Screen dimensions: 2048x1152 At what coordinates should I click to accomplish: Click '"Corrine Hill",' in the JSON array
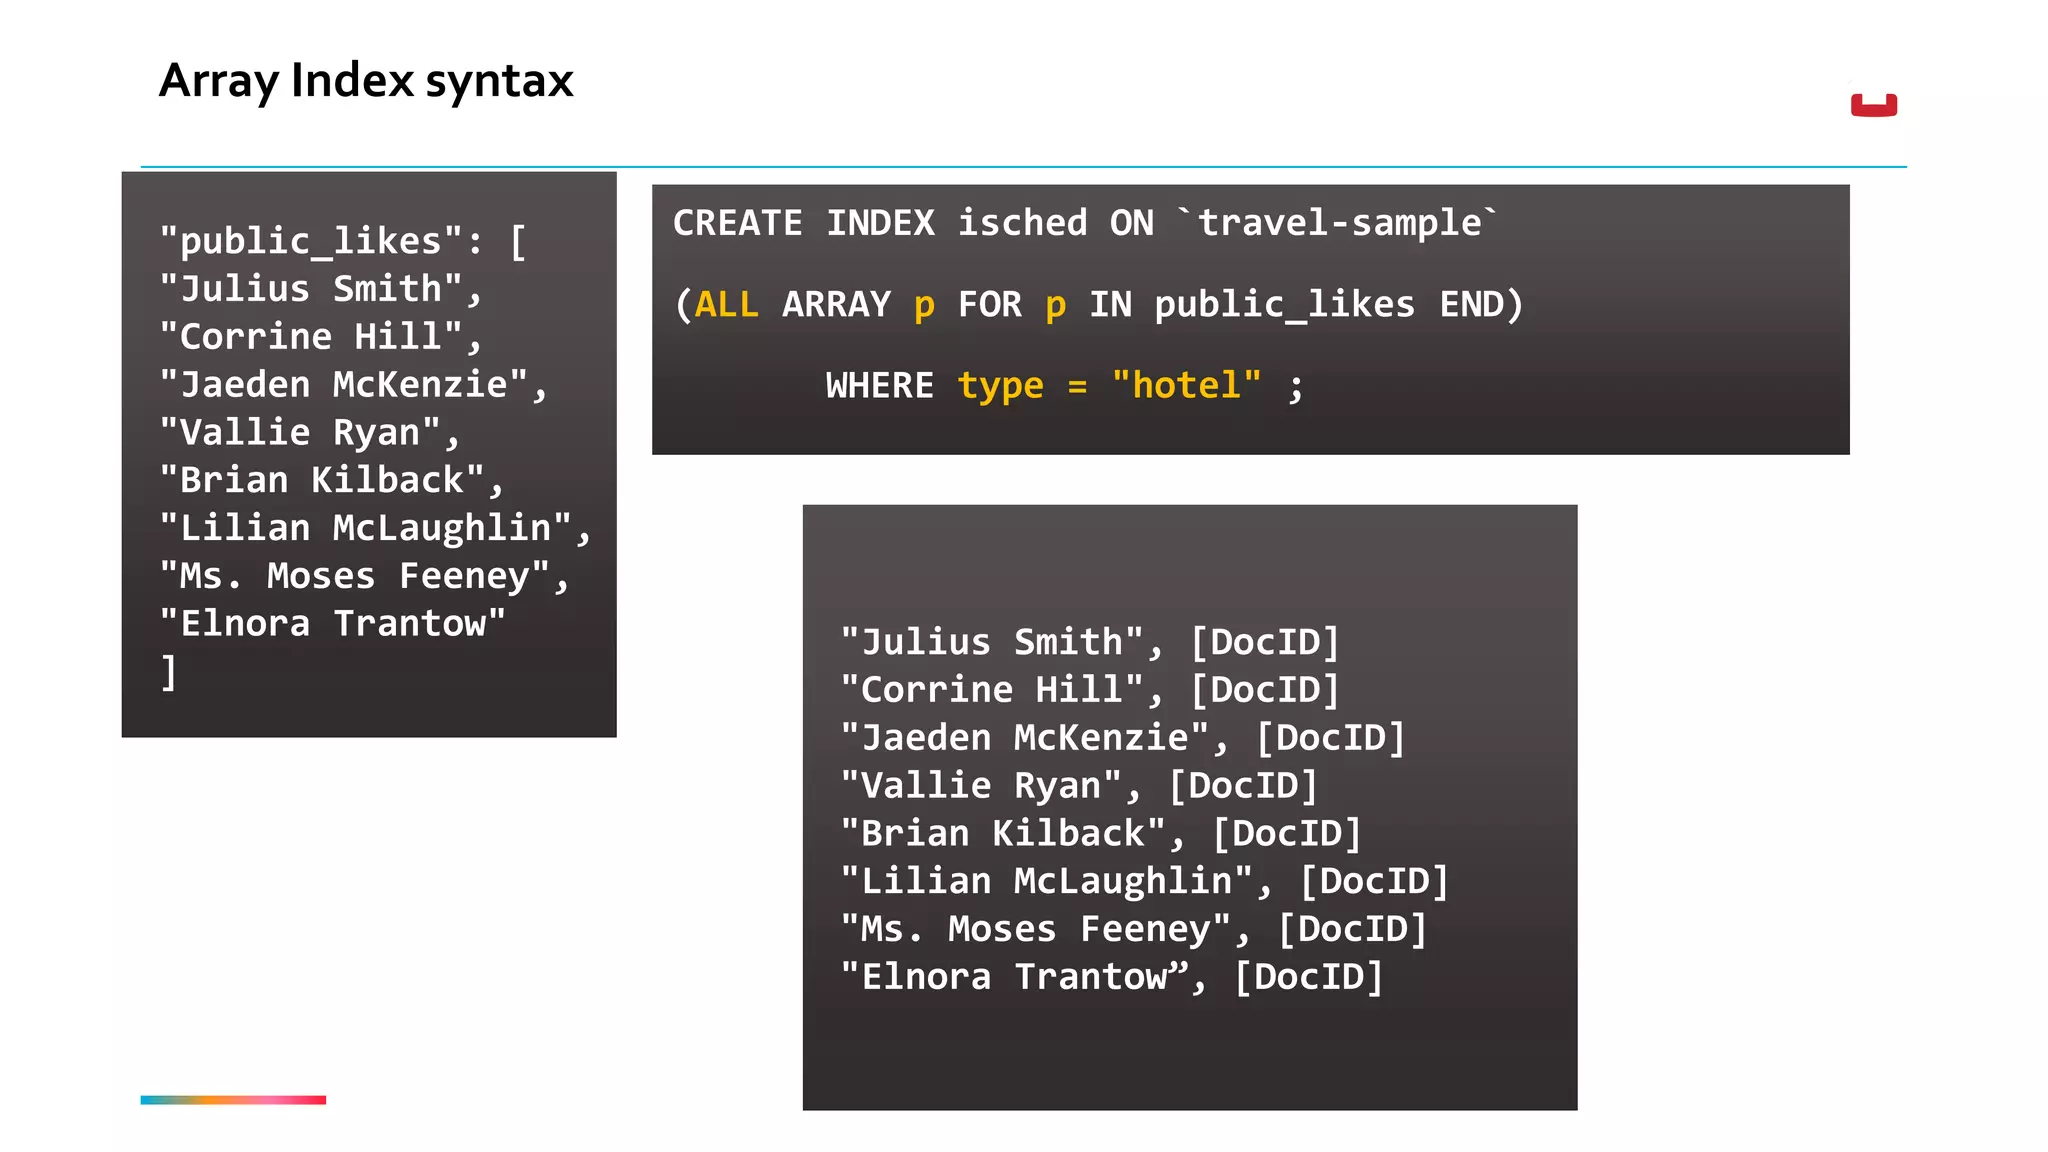[321, 338]
